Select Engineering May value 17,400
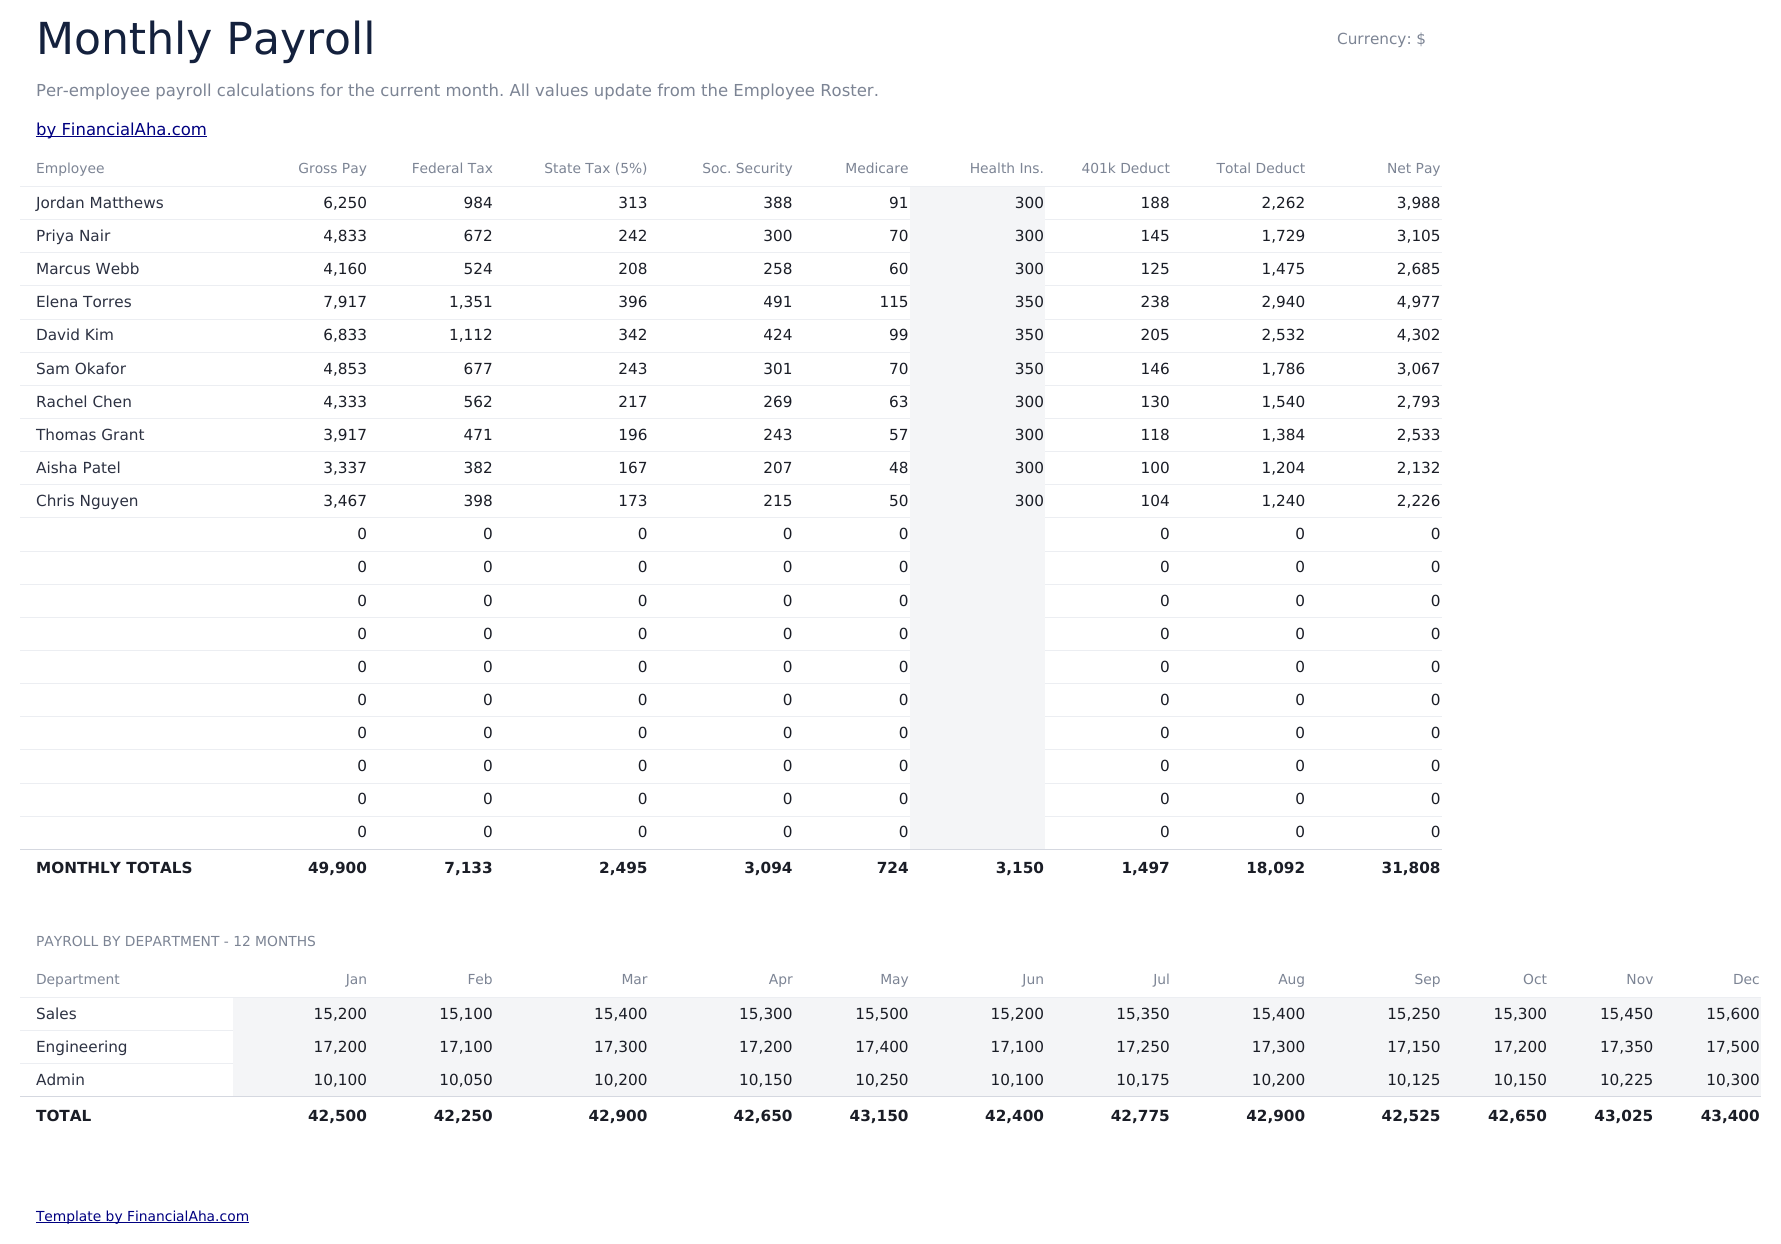Screen dimensions: 1781x1244 pyautogui.click(x=881, y=1047)
